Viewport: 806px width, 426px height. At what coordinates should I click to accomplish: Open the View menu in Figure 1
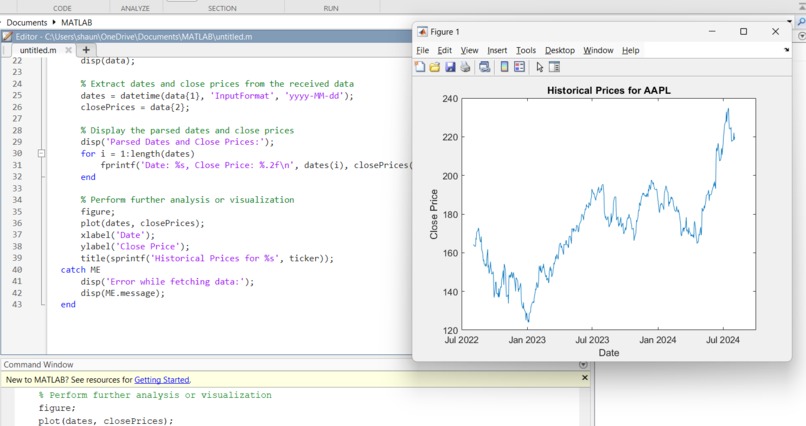(x=469, y=50)
